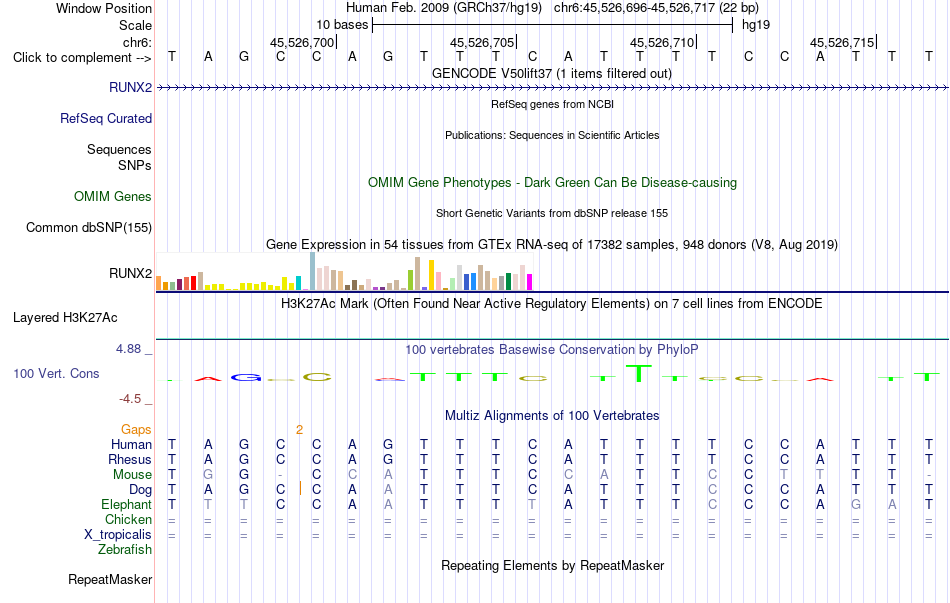Click the Sequences track label
Screen dimensions: 950x603
click(119, 149)
